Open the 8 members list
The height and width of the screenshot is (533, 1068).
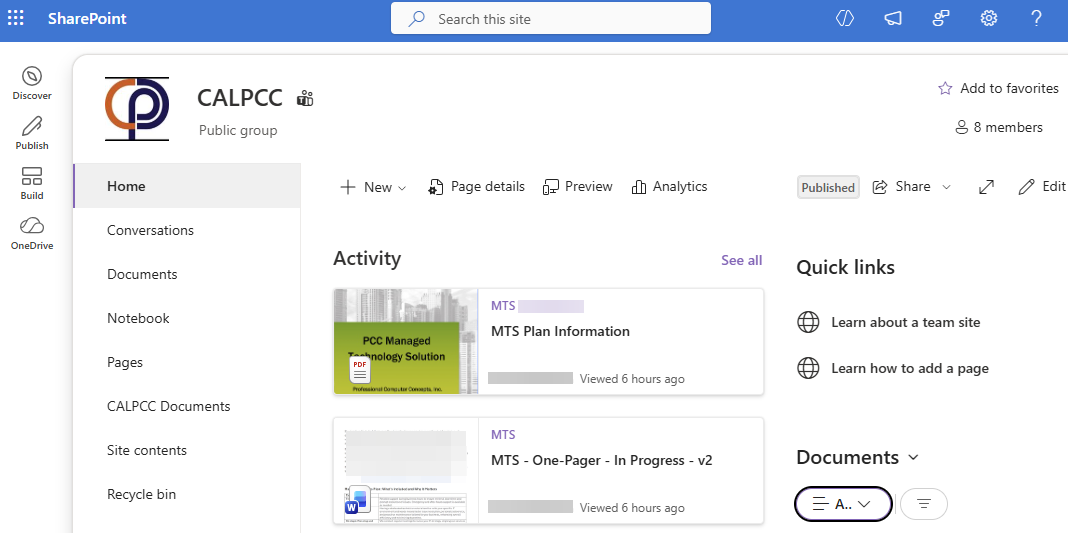(999, 127)
